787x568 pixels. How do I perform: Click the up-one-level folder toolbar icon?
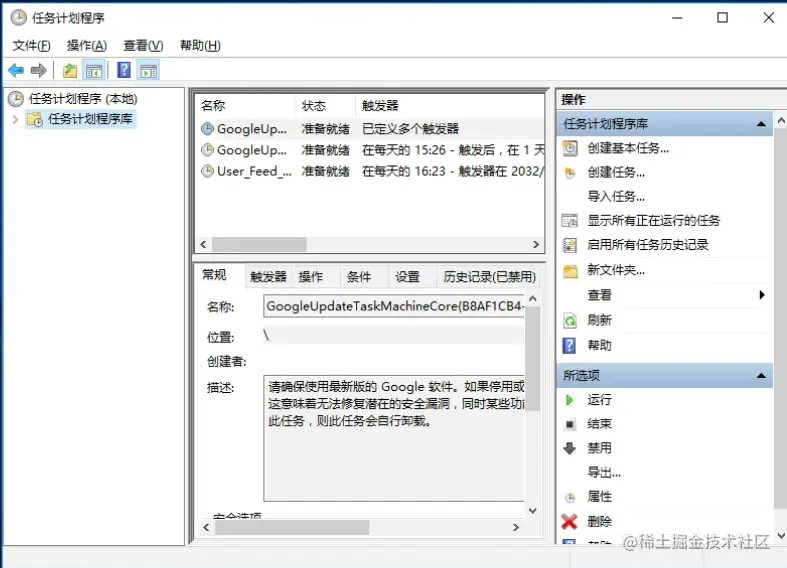point(70,71)
